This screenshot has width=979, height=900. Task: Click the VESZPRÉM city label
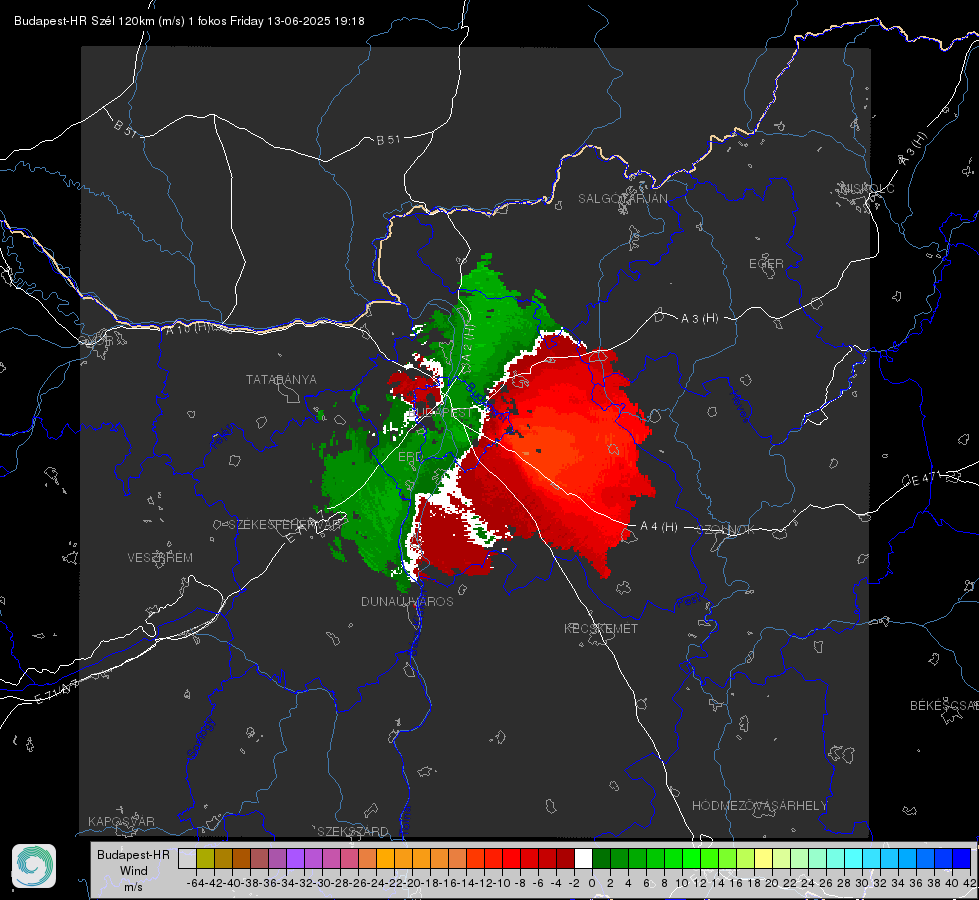click(x=160, y=557)
